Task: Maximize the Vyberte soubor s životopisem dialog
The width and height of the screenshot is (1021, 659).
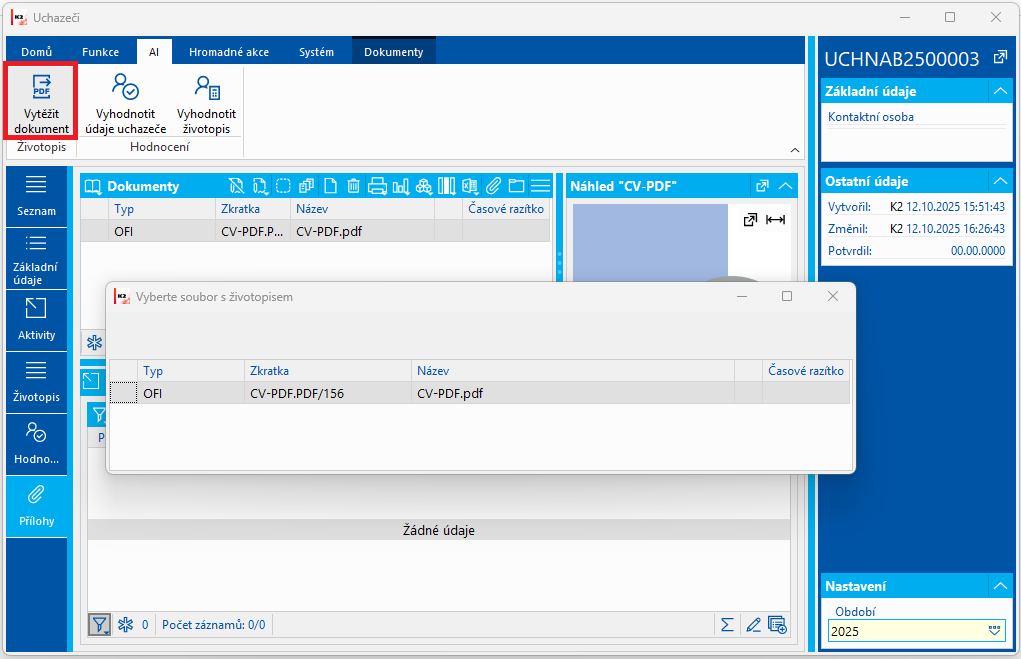Action: point(787,296)
